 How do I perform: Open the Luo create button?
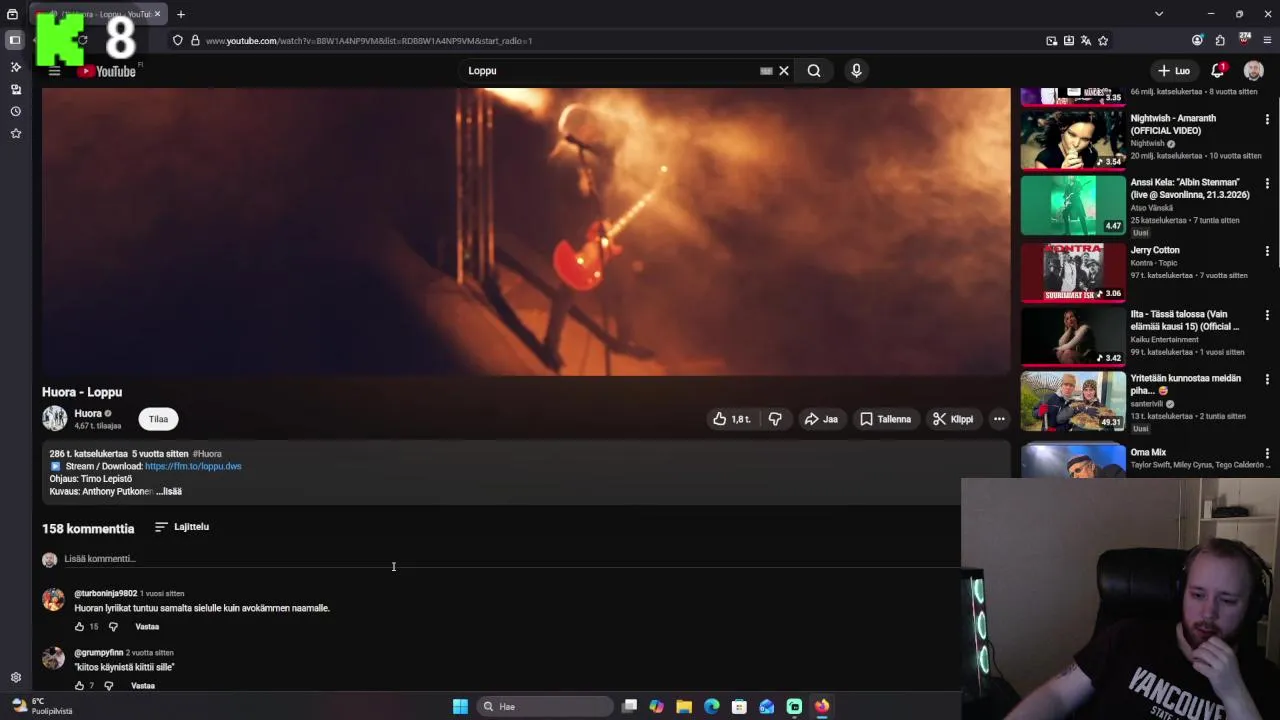tap(1174, 71)
